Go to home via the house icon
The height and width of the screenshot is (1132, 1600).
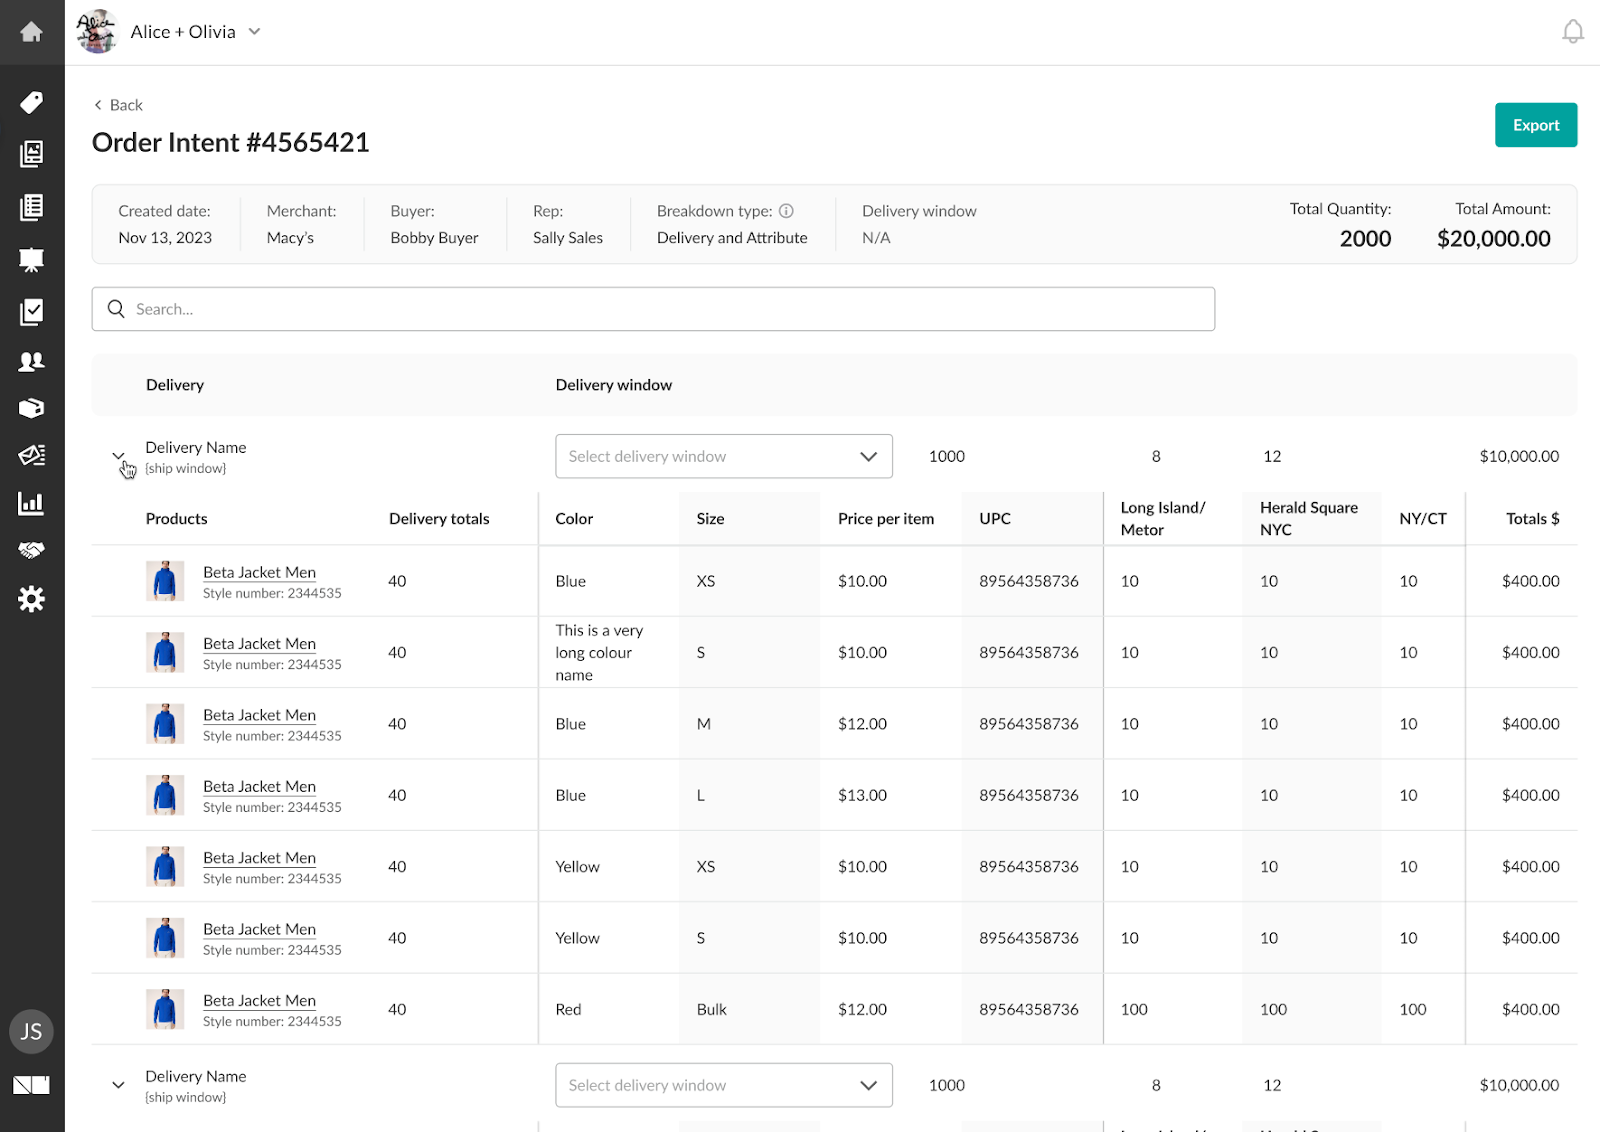(x=31, y=32)
